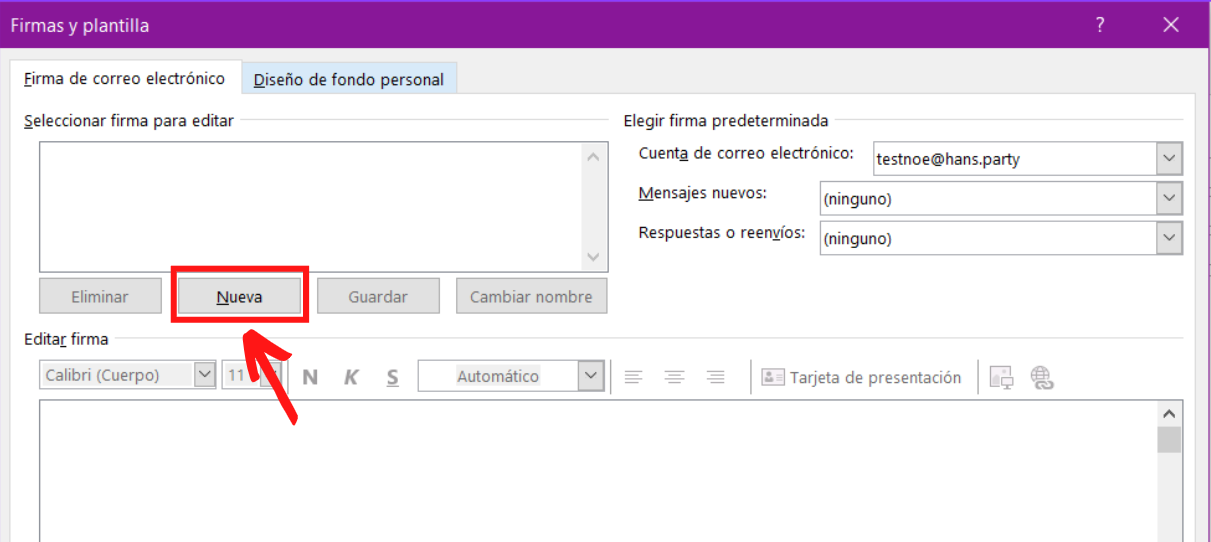Expand the Mensajes nuevos dropdown
The width and height of the screenshot is (1211, 542).
click(1169, 199)
